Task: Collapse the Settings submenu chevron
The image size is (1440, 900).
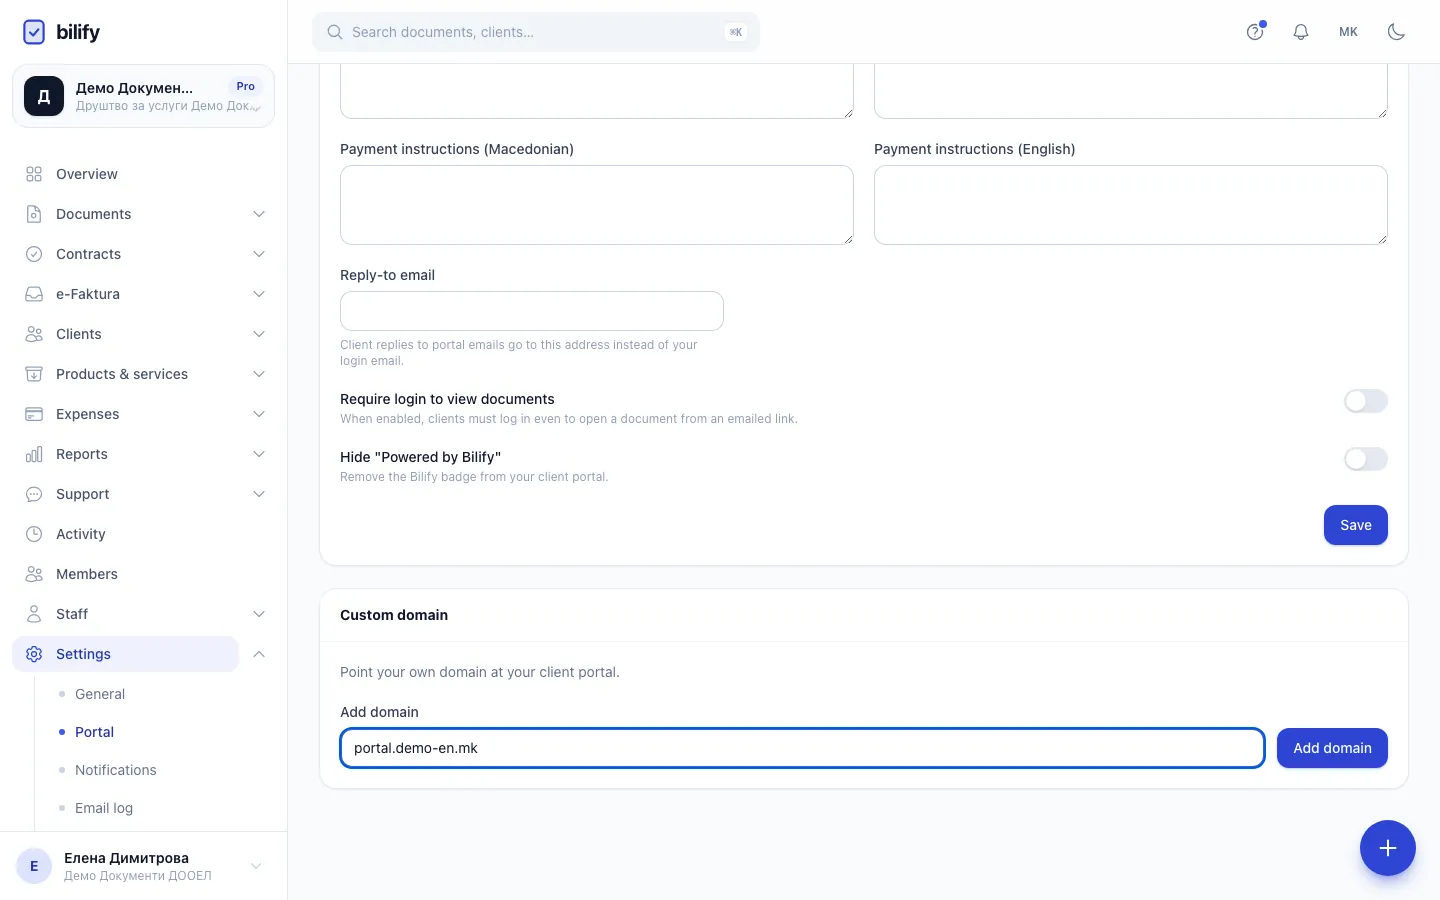Action: 259,654
